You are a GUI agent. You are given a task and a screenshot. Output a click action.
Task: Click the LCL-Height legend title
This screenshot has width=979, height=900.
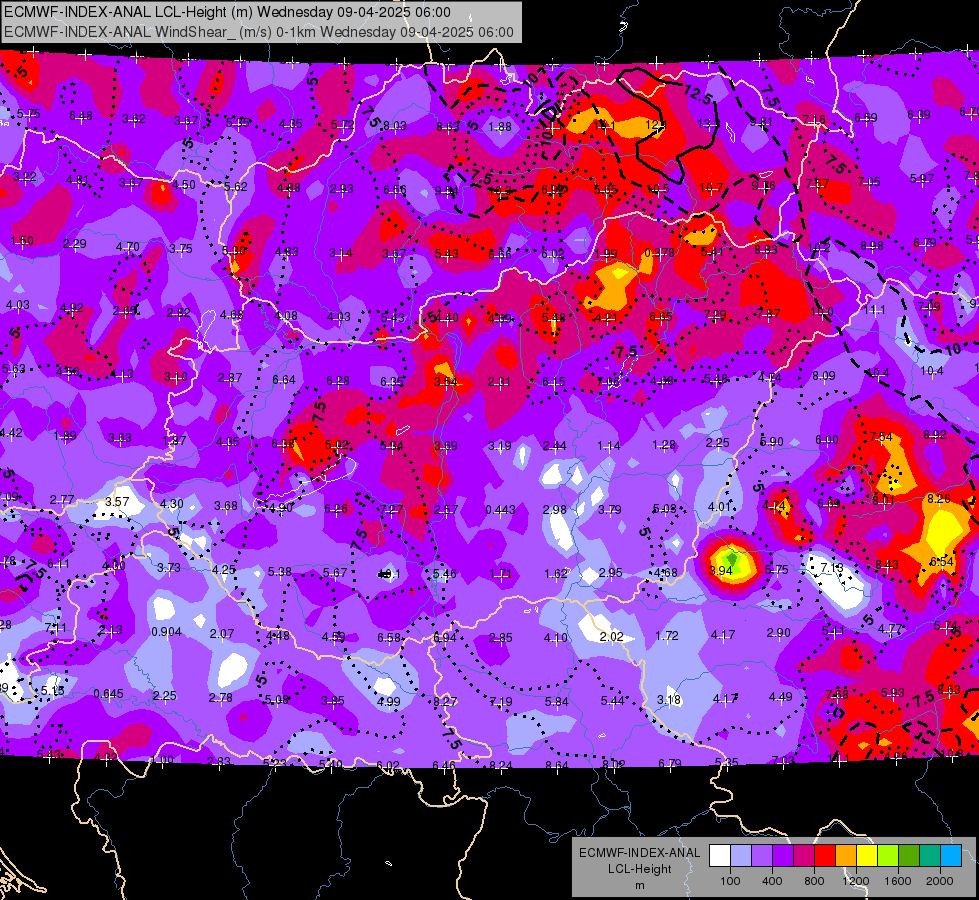[639, 869]
